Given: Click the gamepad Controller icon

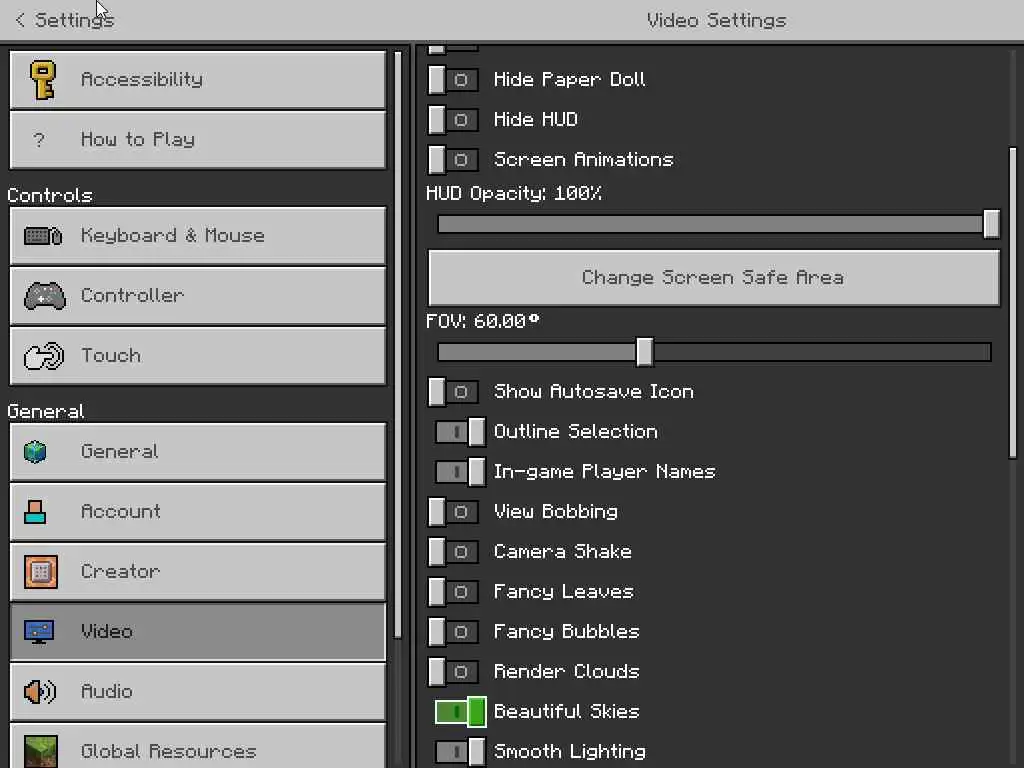Looking at the screenshot, I should pyautogui.click(x=44, y=295).
